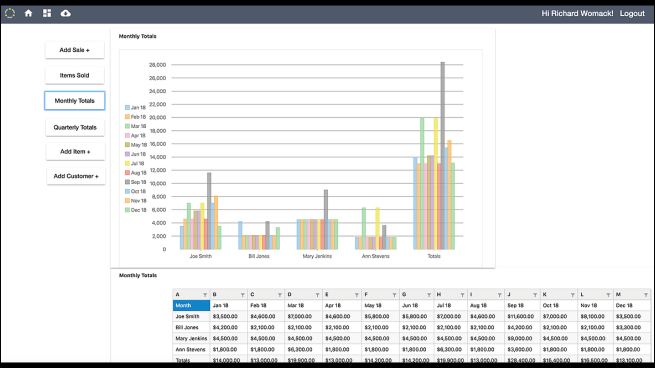655x368 pixels.
Task: Open the Items Sold view
Action: click(74, 76)
